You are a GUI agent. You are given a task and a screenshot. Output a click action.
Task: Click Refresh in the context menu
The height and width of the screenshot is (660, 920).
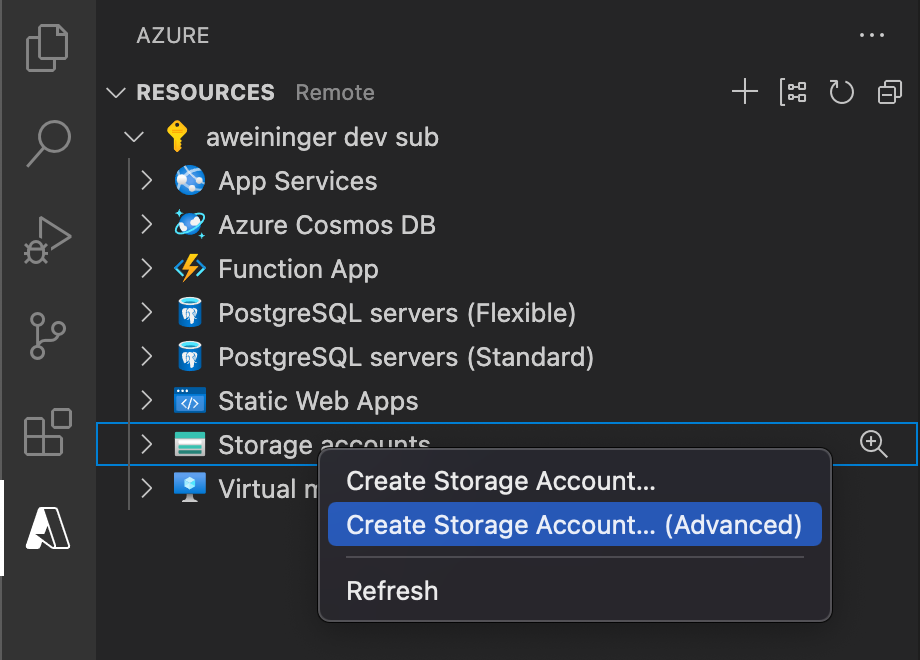tap(392, 591)
